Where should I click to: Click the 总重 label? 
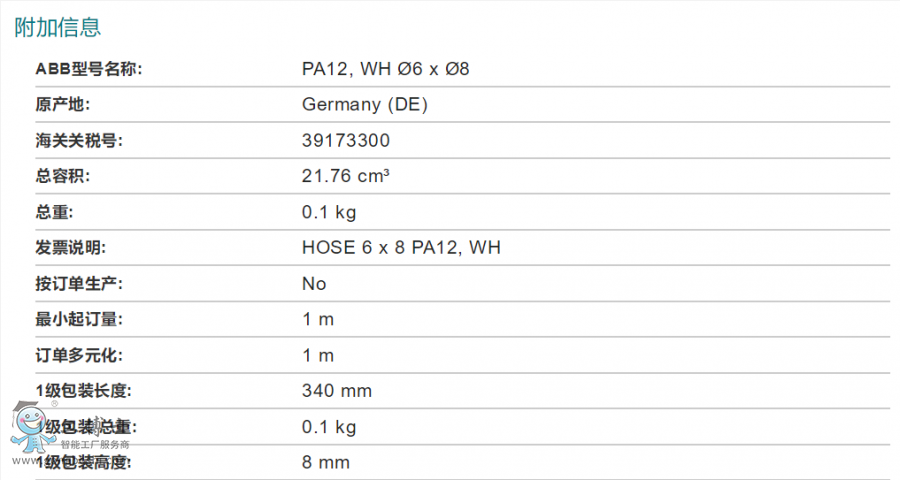click(x=55, y=212)
